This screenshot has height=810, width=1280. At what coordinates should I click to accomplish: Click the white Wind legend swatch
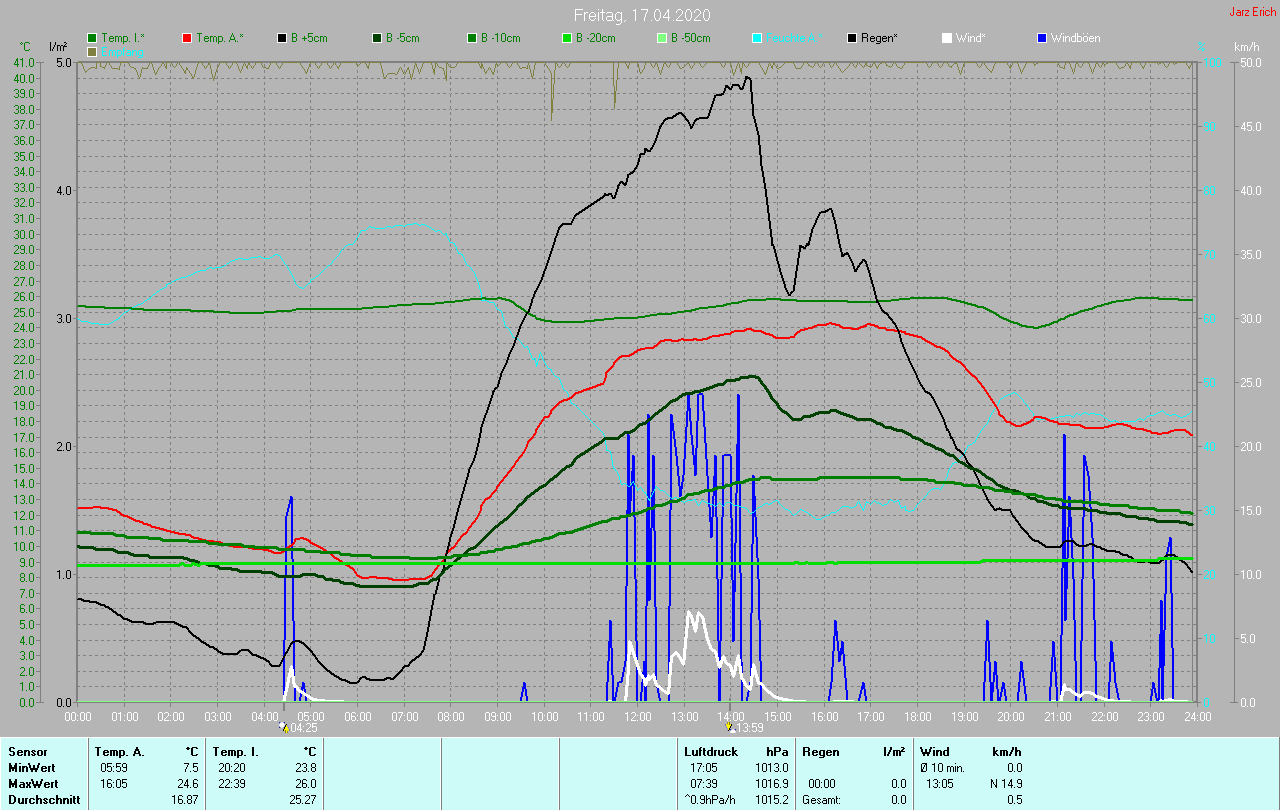[x=947, y=38]
